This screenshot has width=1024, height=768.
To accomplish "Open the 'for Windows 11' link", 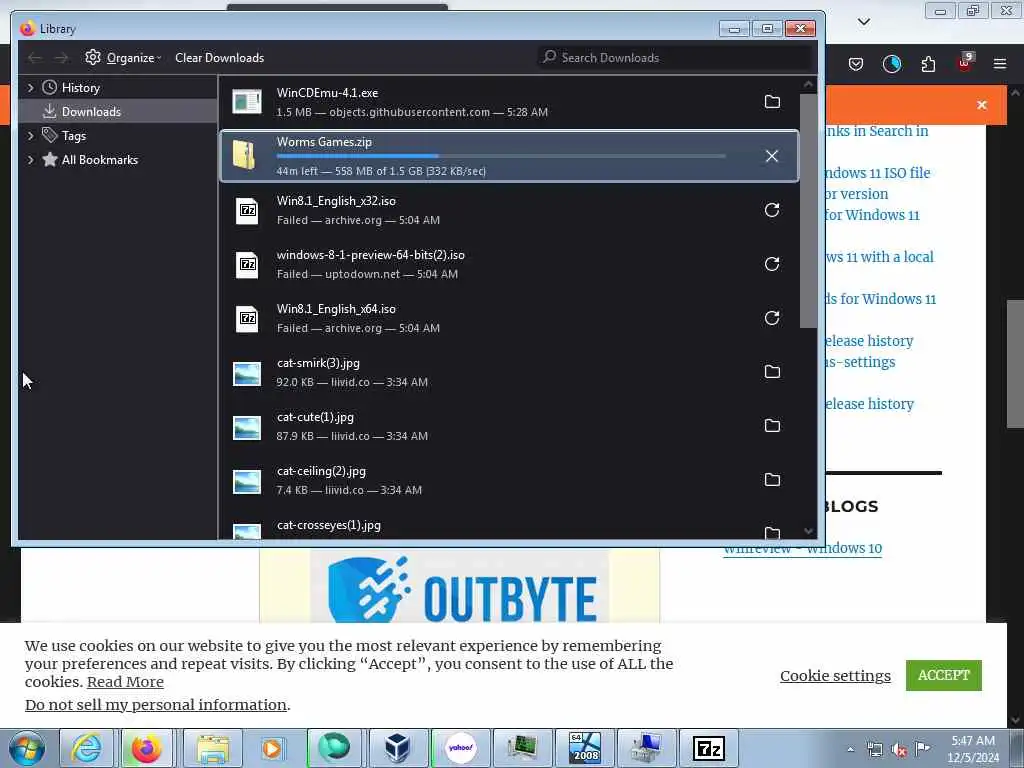I will click(872, 215).
